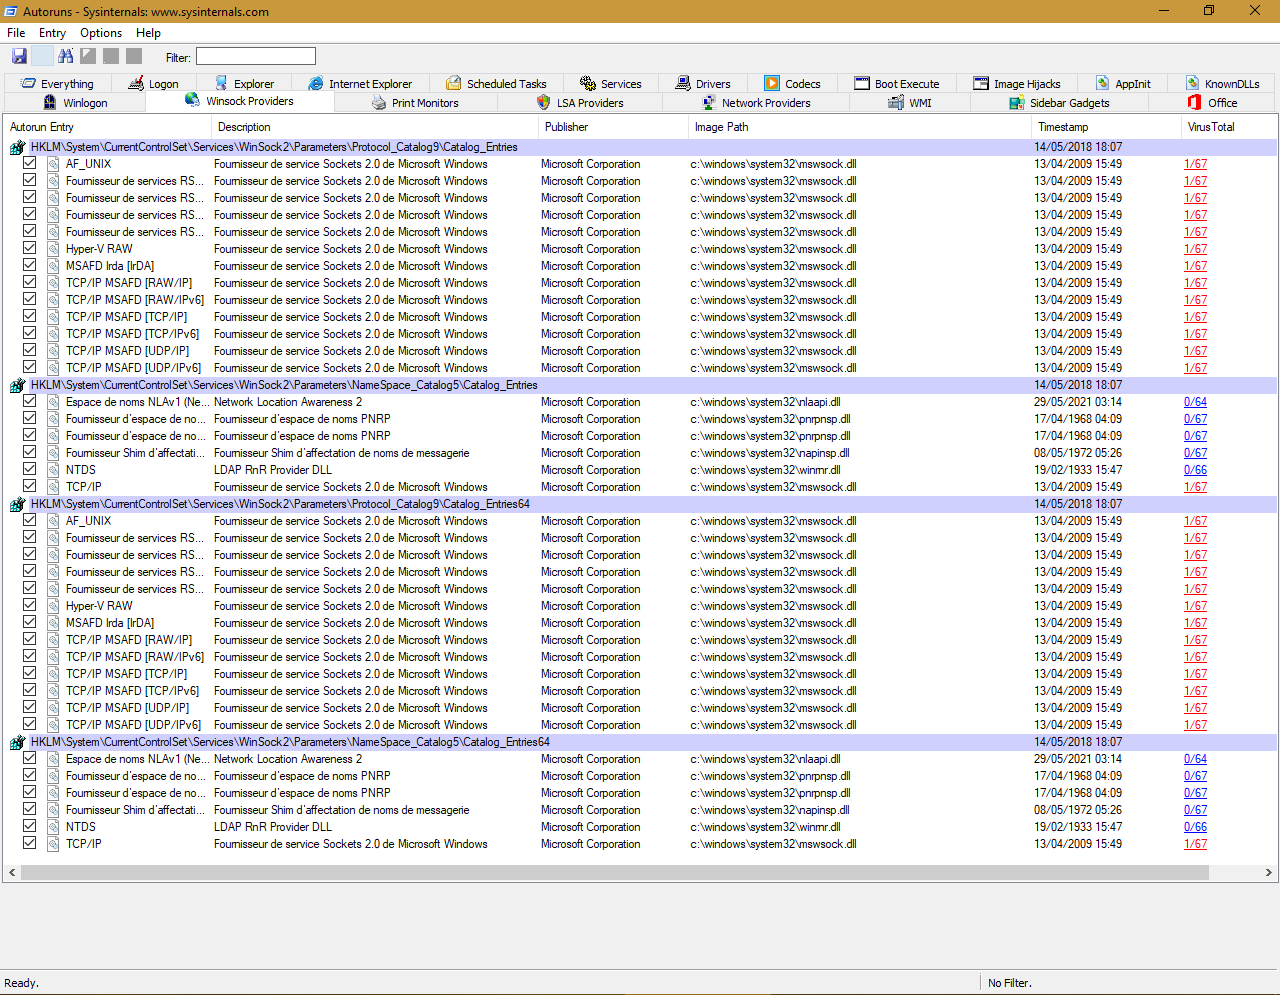Open the File menu
1280x995 pixels.
[16, 33]
